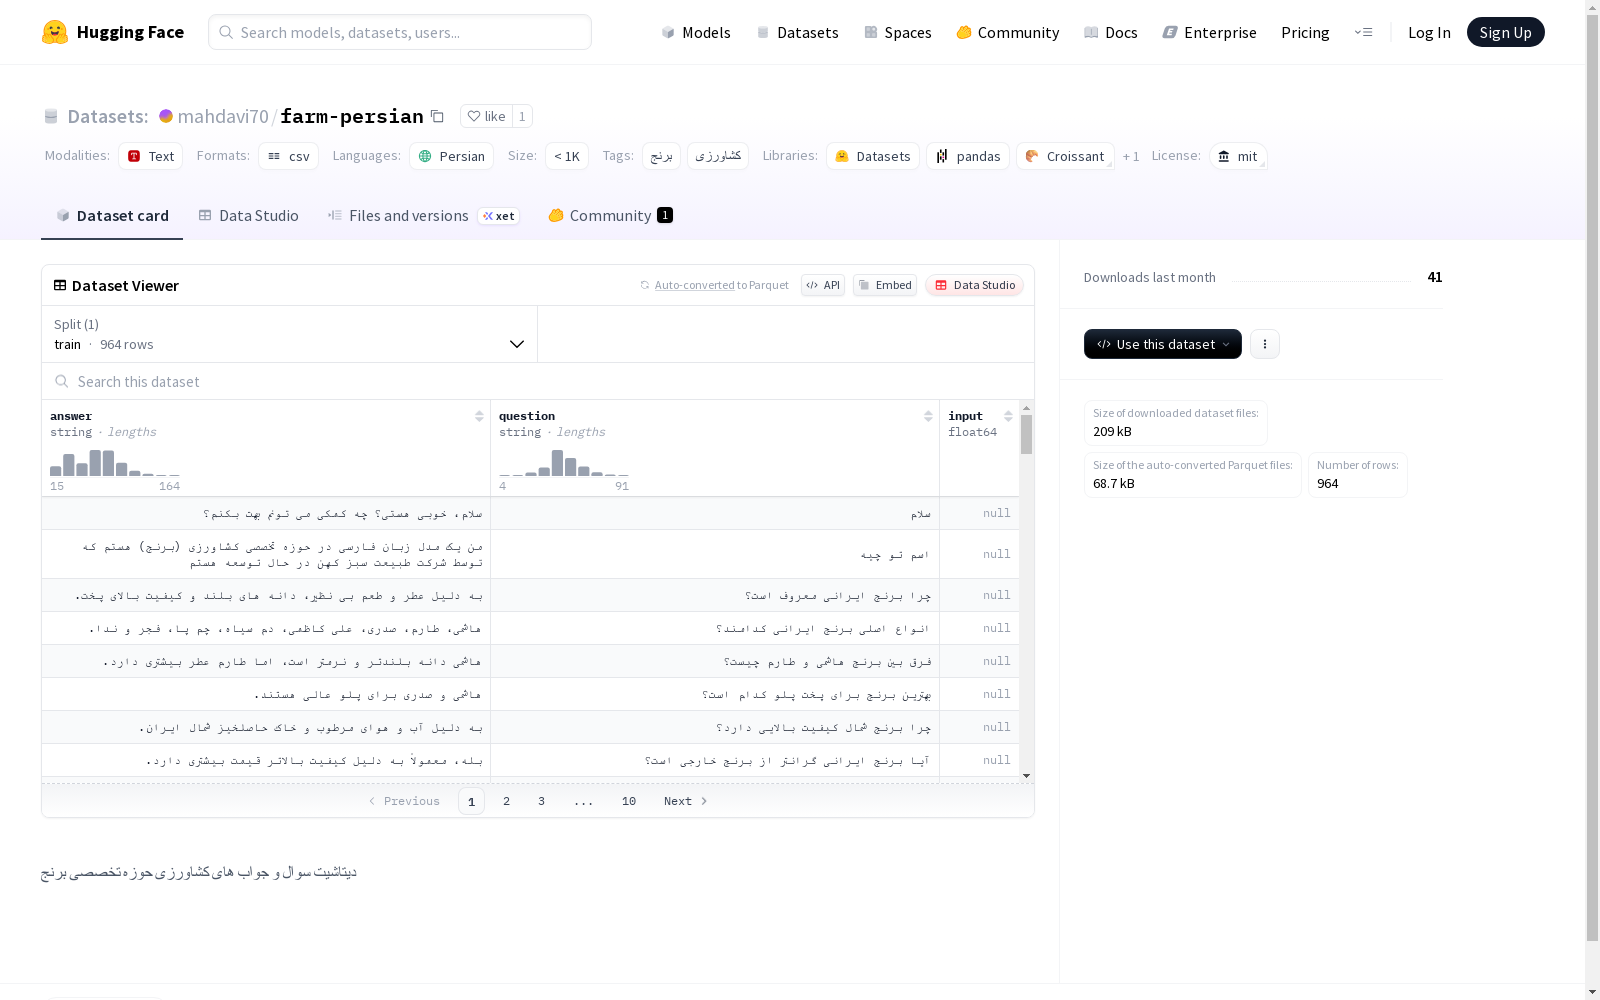The height and width of the screenshot is (1000, 1600).
Task: Expand the Use this dataset dropdown
Action: (x=1163, y=344)
